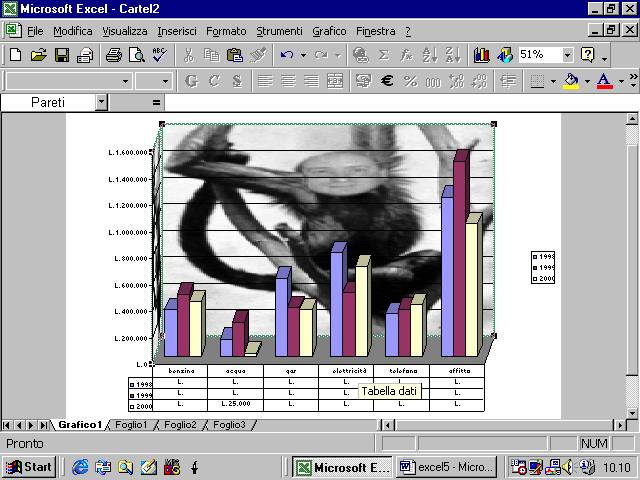The width and height of the screenshot is (640, 480).
Task: Click the fill color paint bucket
Action: pos(571,81)
